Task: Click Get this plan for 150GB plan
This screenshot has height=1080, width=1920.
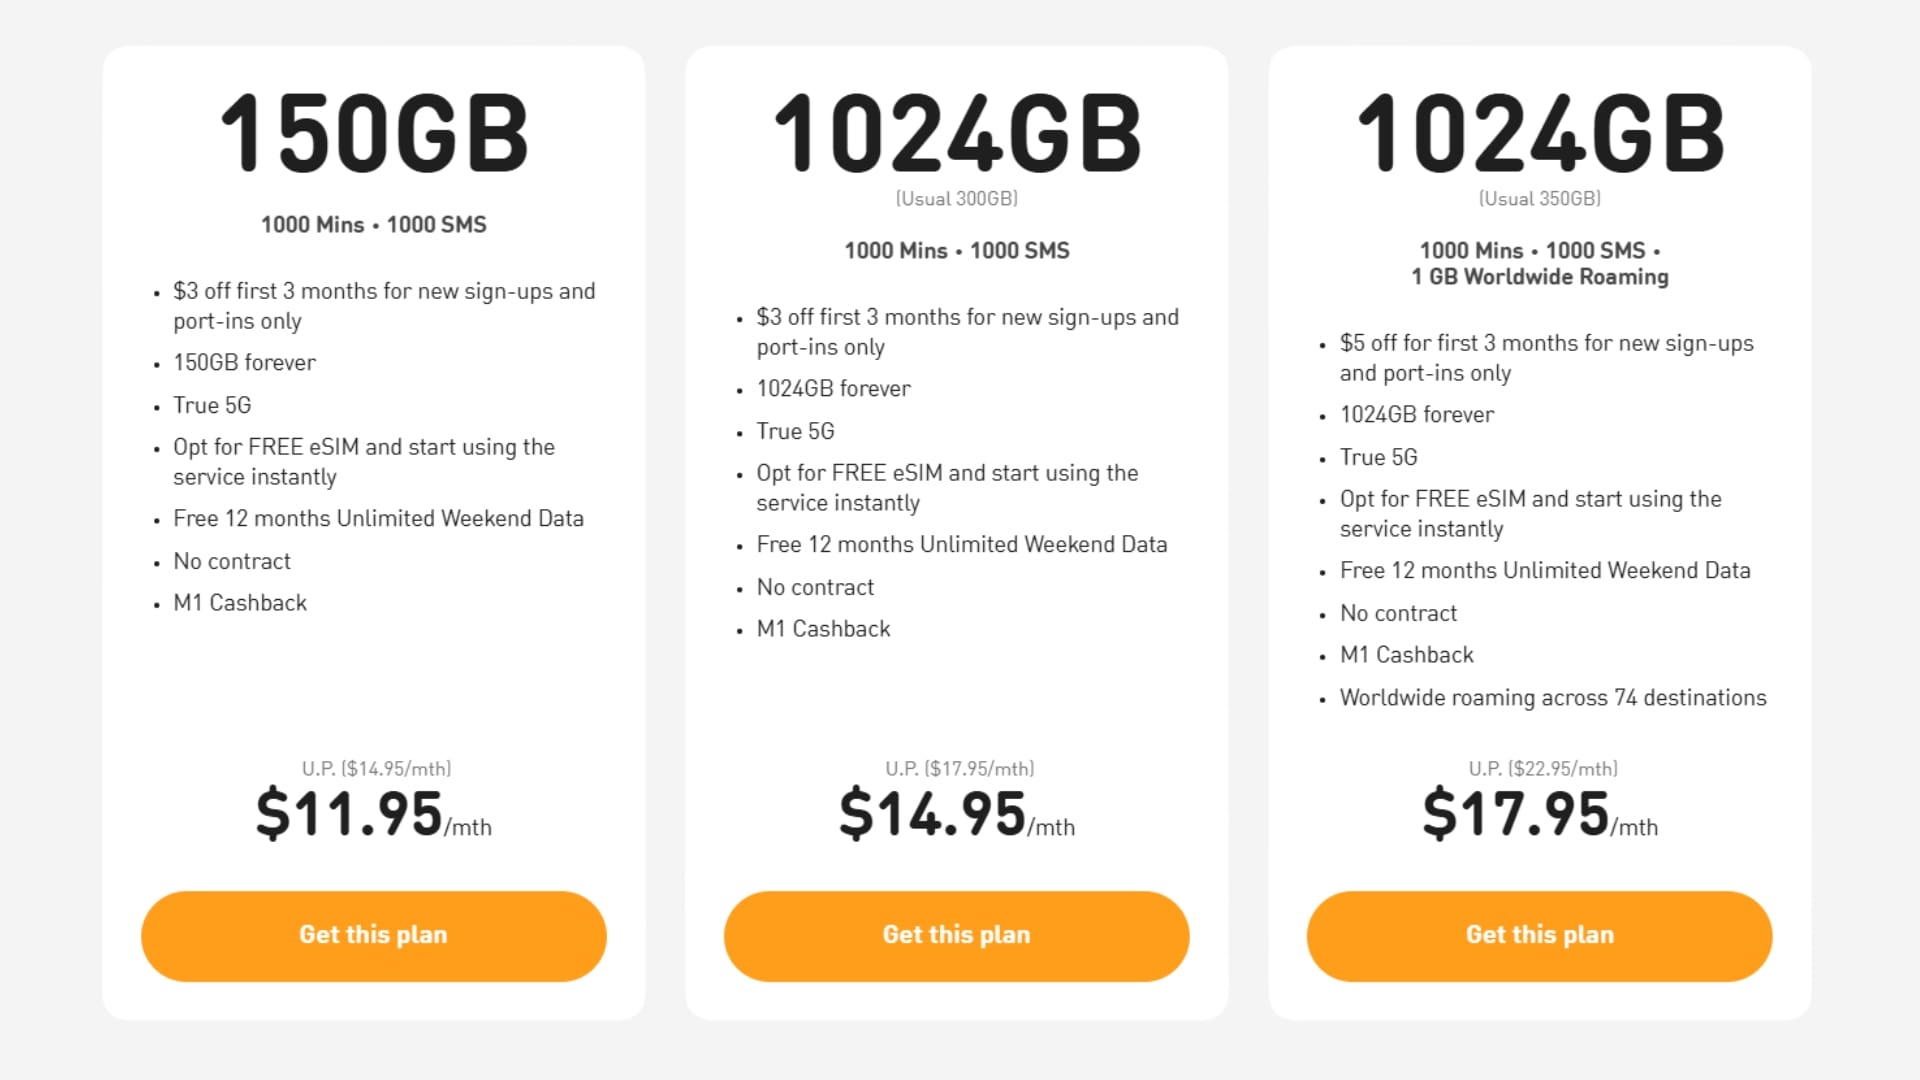Action: pos(373,935)
